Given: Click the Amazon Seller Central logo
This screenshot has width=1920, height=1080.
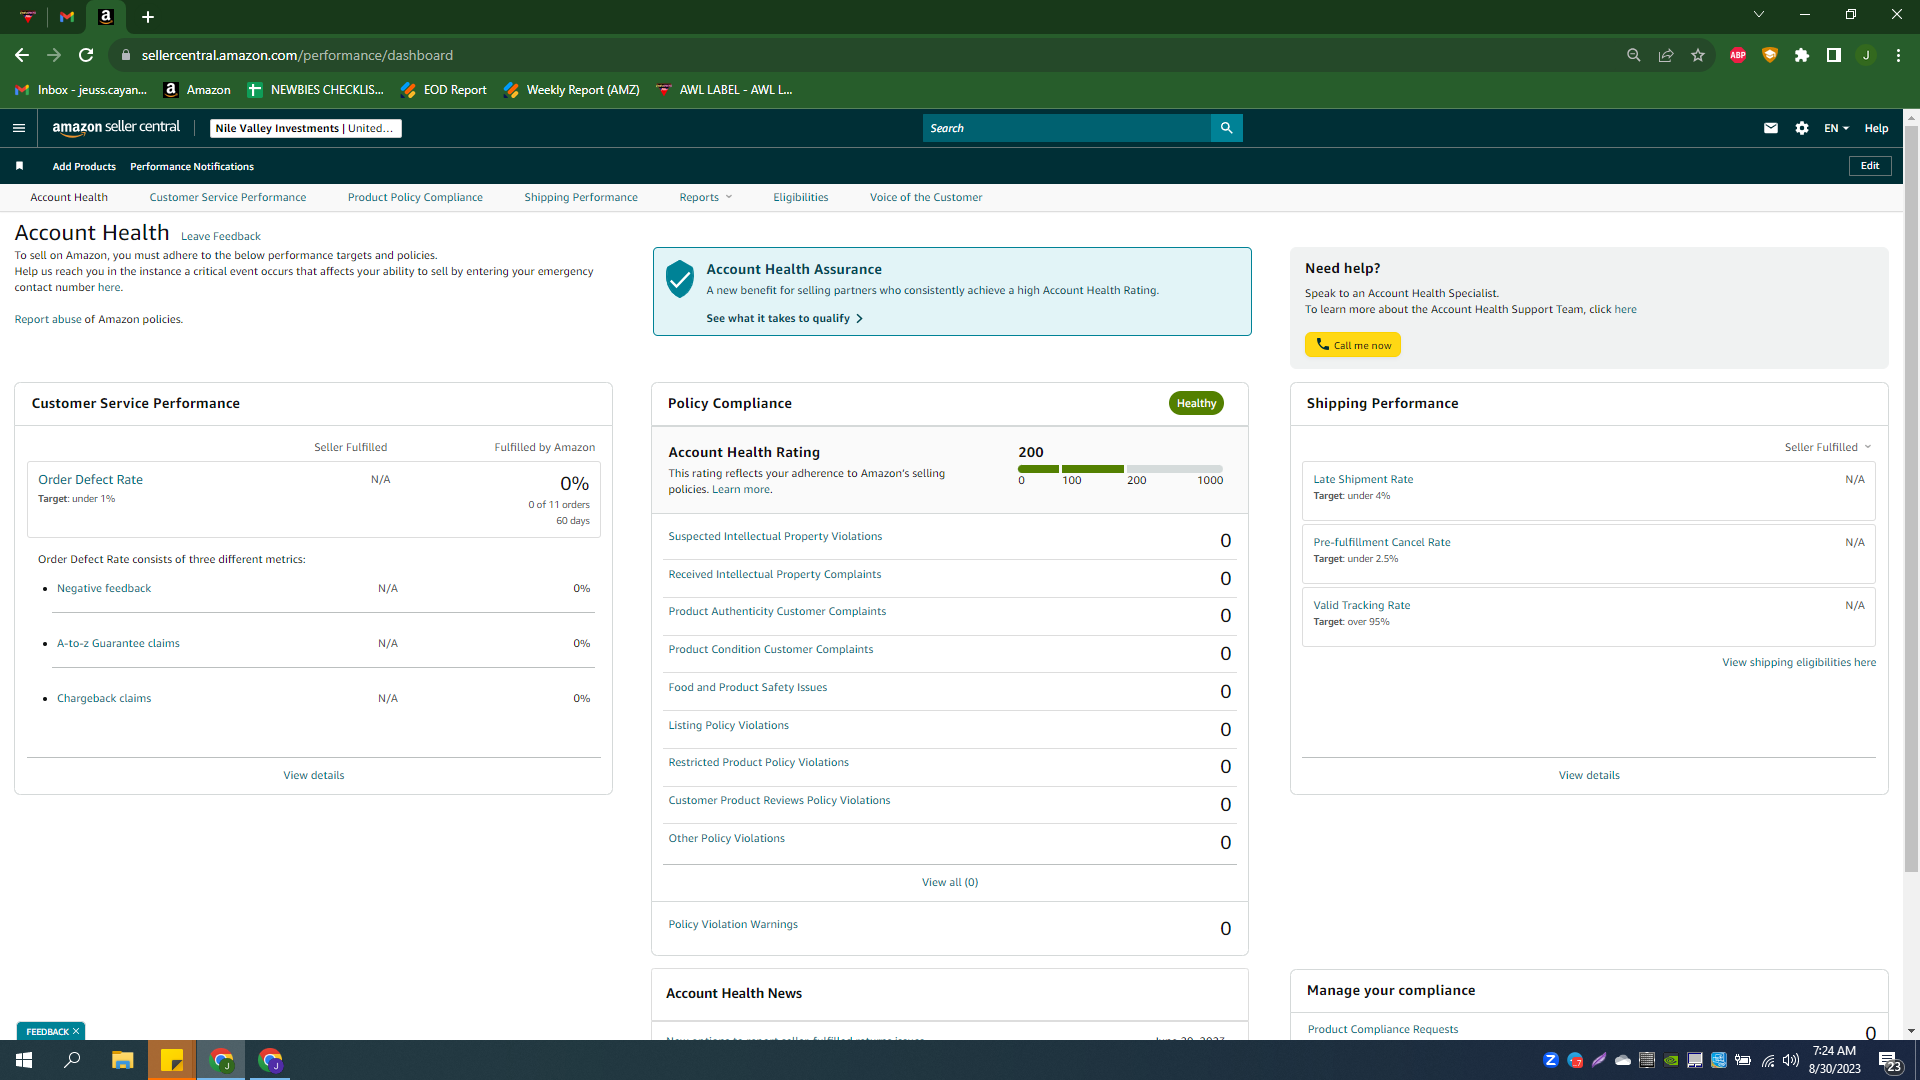Looking at the screenshot, I should point(116,128).
